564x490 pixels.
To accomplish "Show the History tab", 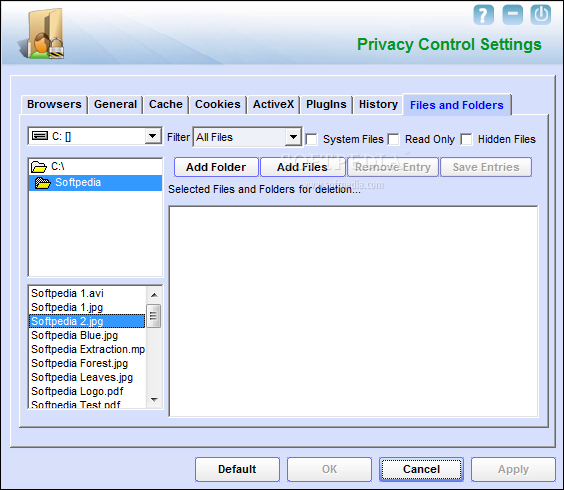I will point(378,104).
